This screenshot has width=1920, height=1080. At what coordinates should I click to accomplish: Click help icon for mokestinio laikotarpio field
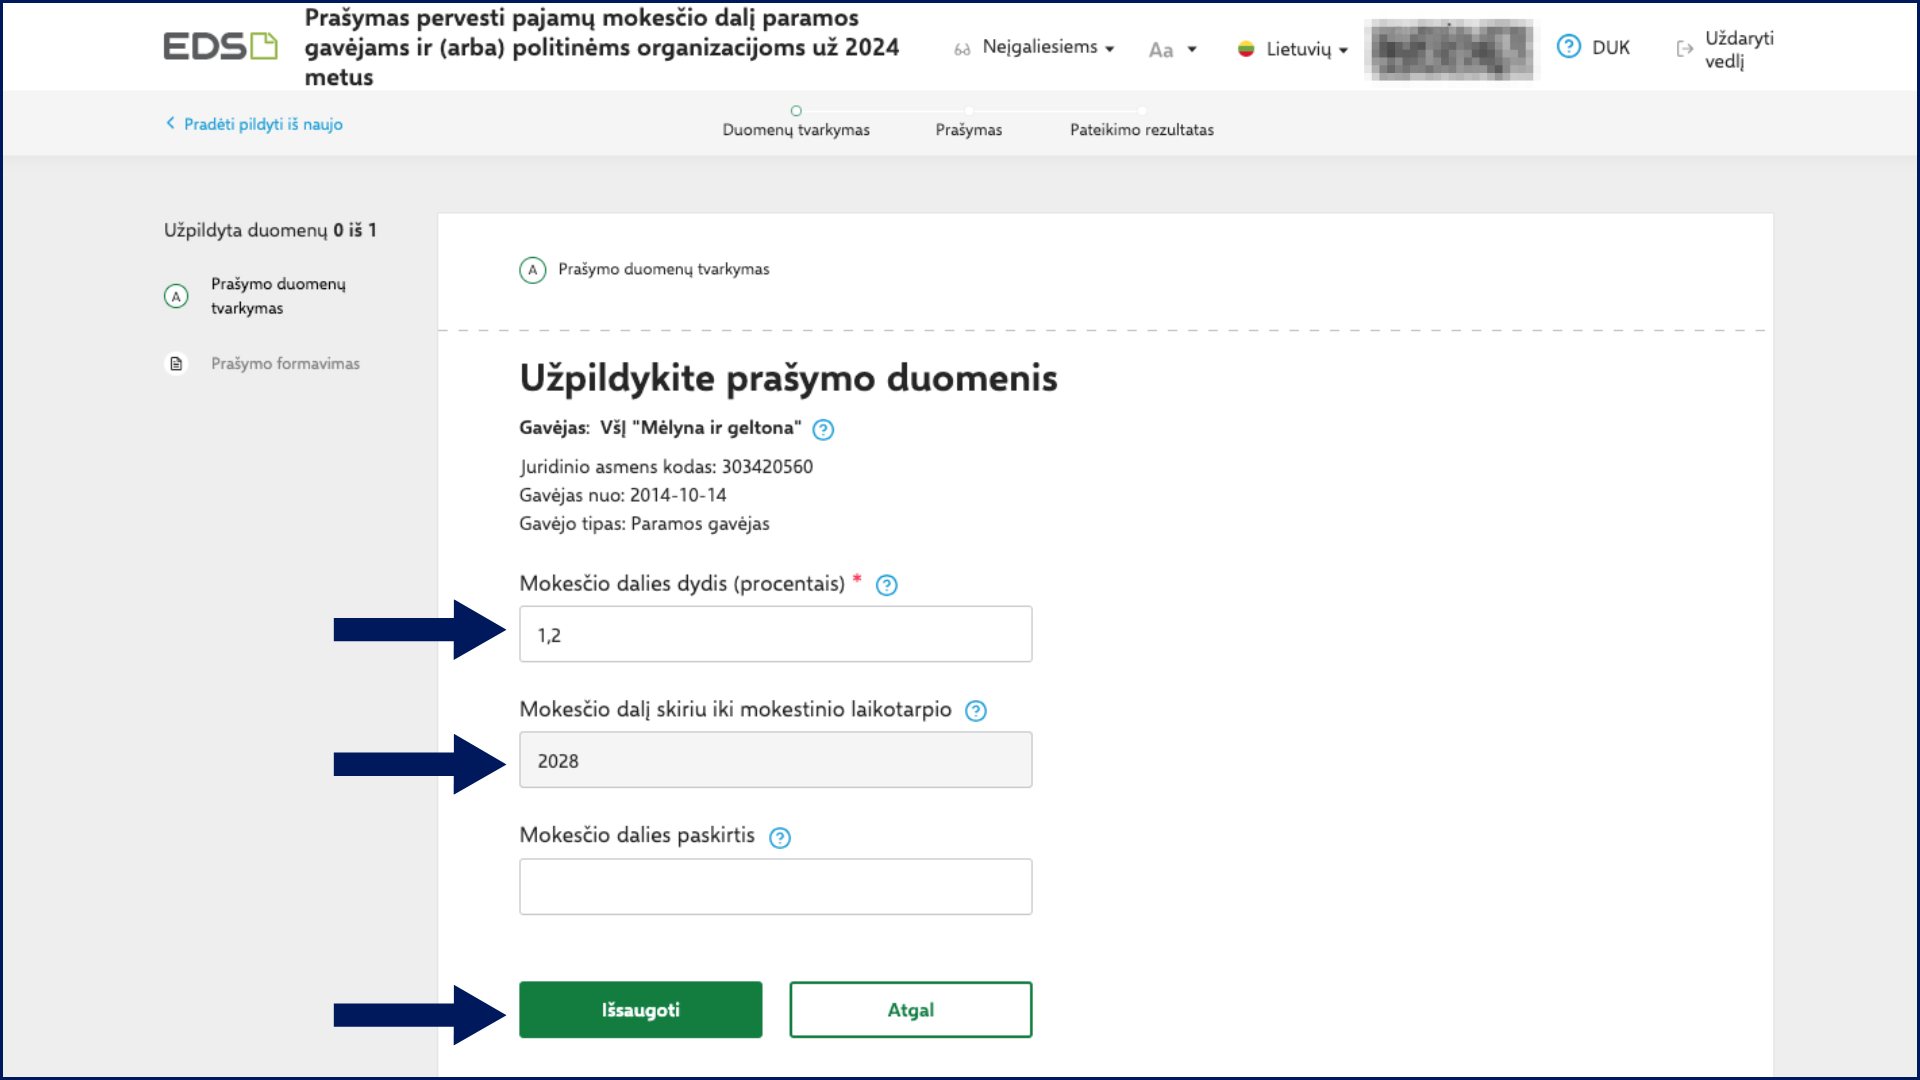point(975,711)
